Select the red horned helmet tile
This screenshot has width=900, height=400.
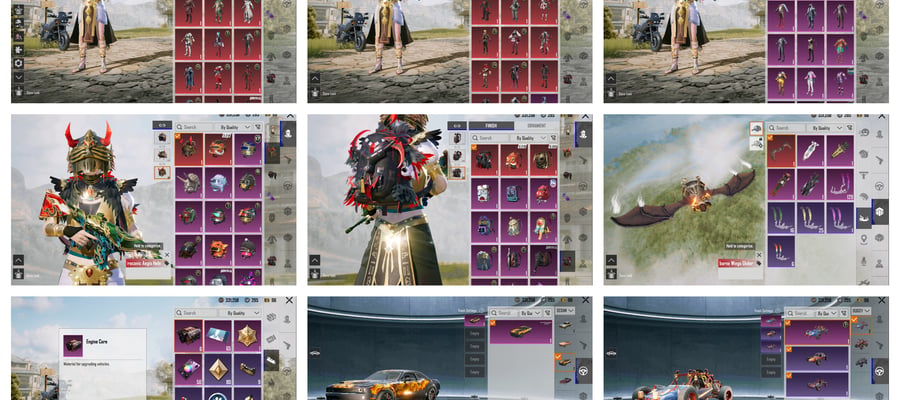(x=189, y=149)
